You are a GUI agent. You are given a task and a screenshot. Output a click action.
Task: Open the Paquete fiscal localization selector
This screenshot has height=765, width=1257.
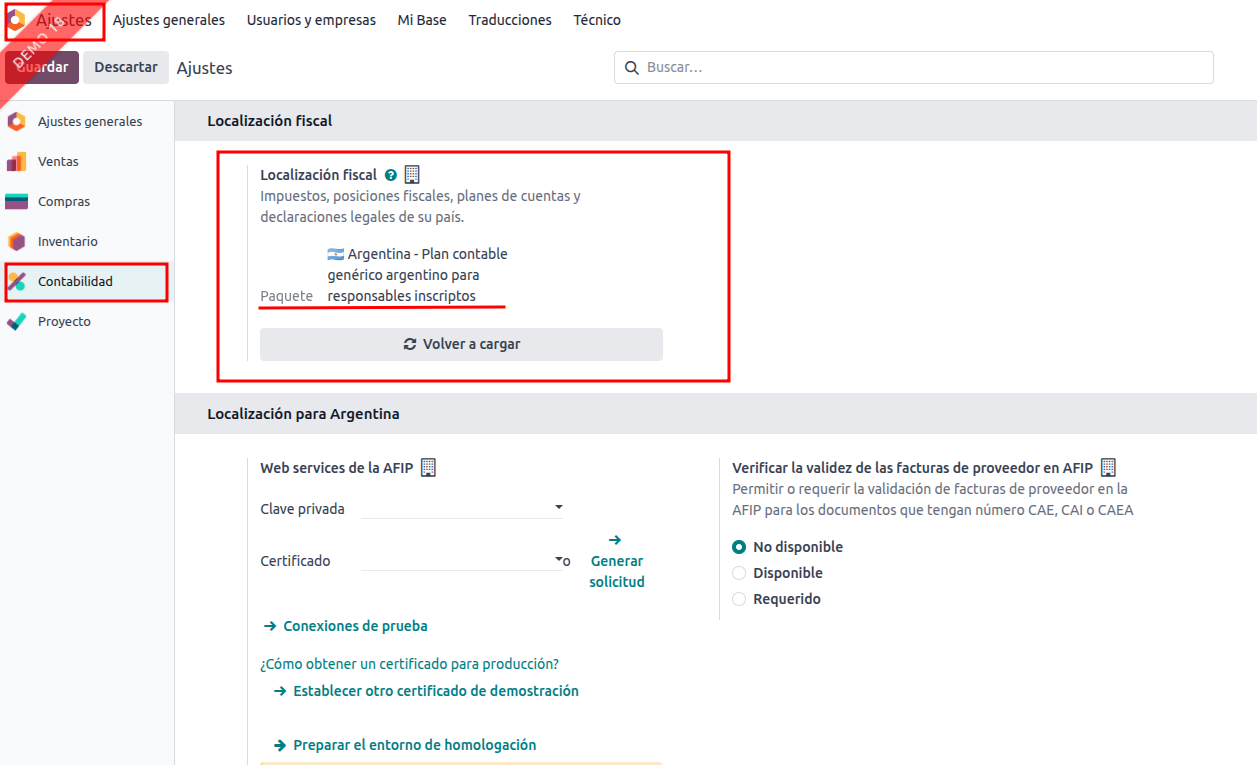point(417,275)
